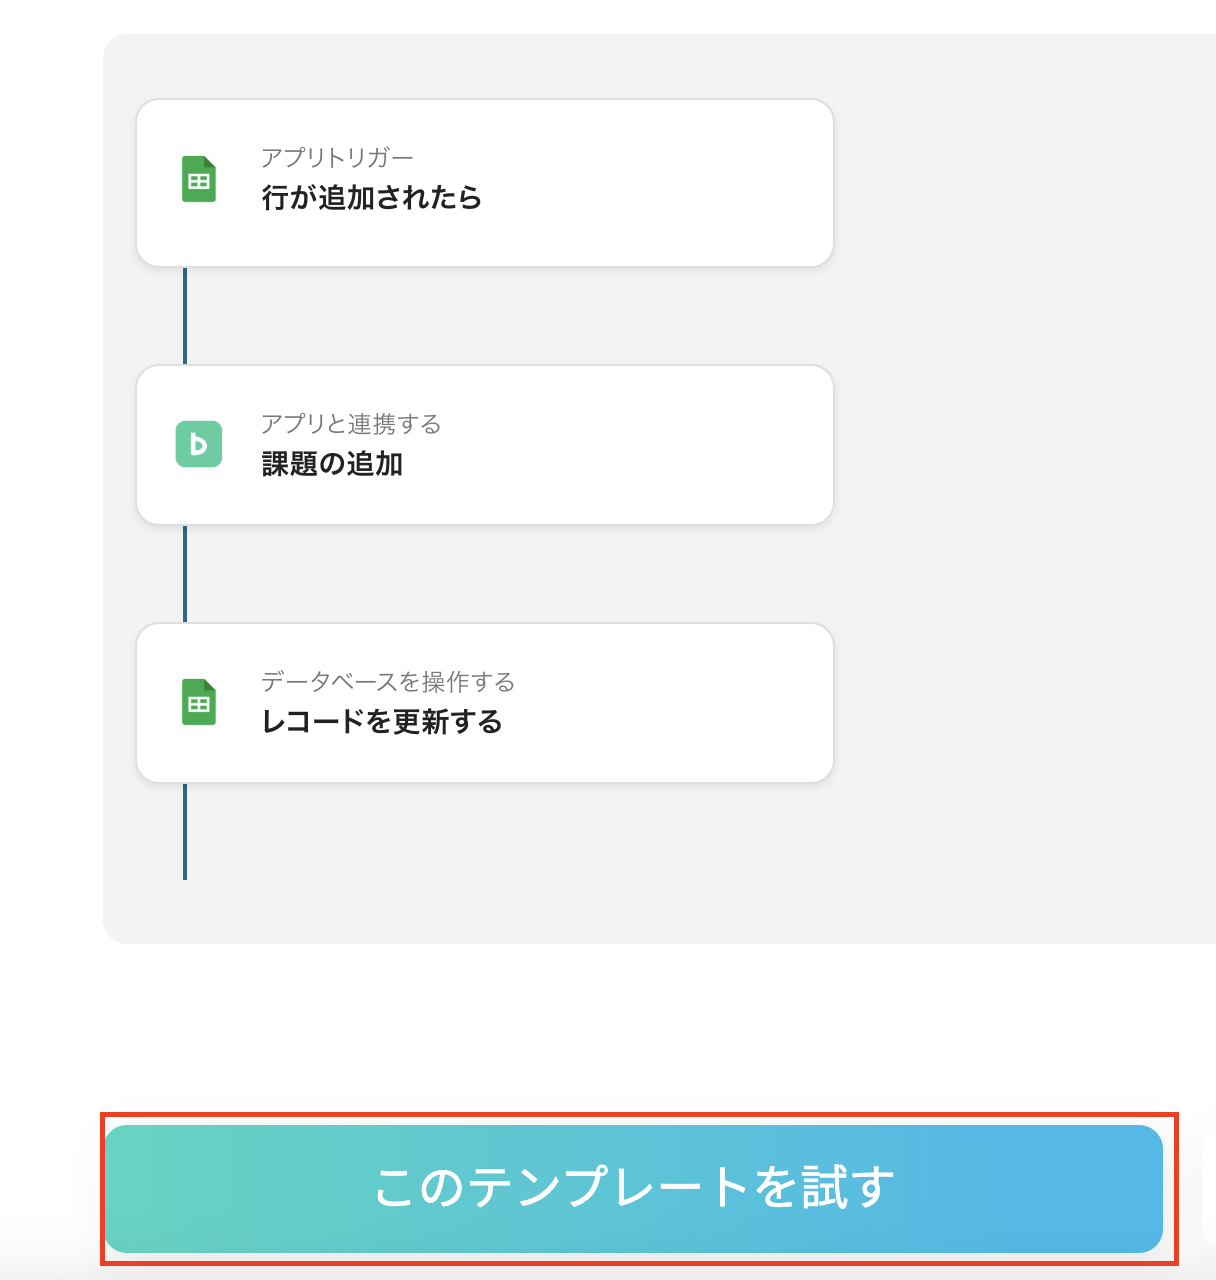This screenshot has width=1216, height=1280.
Task: Click the データベースを操作する label
Action: pos(388,682)
